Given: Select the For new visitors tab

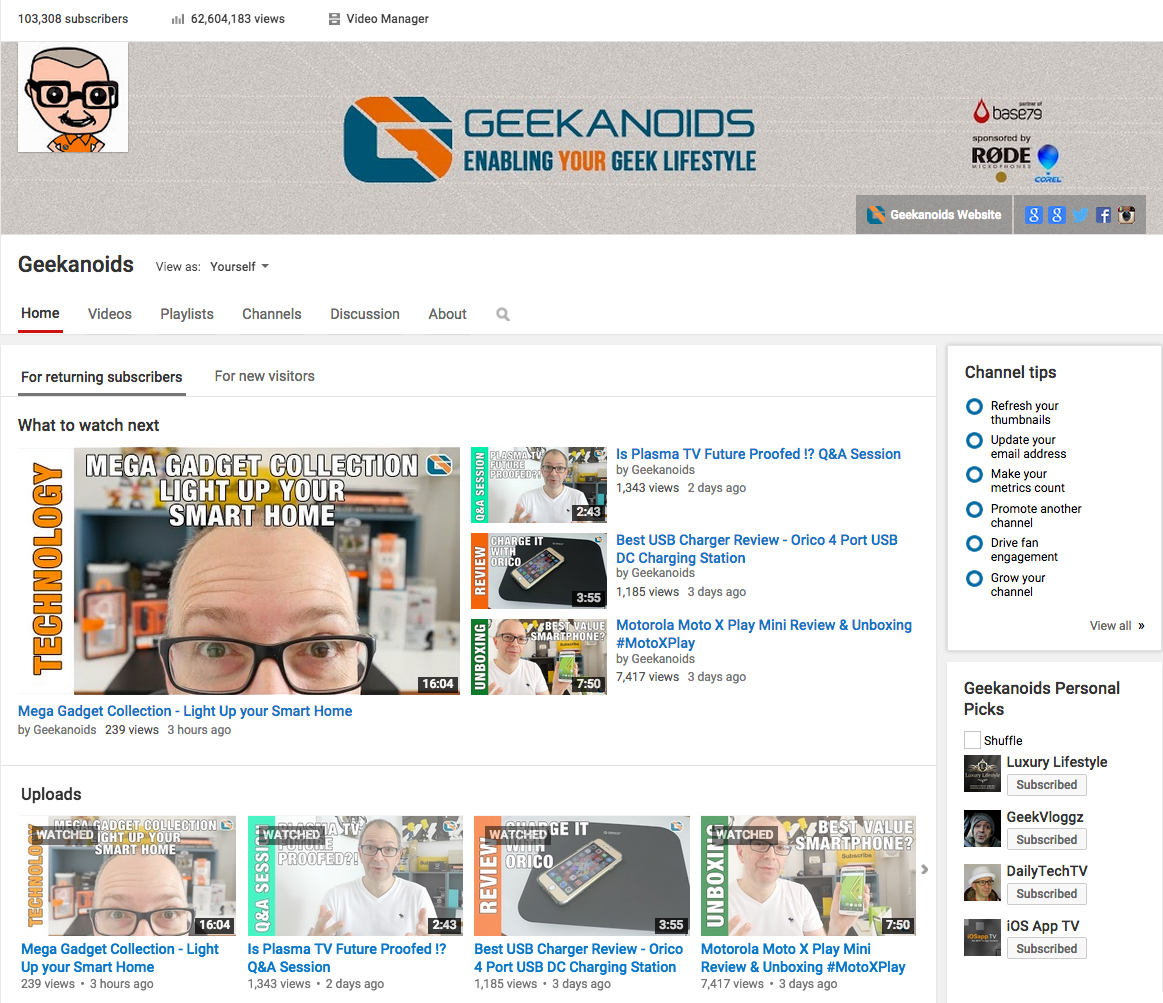Looking at the screenshot, I should tap(265, 376).
